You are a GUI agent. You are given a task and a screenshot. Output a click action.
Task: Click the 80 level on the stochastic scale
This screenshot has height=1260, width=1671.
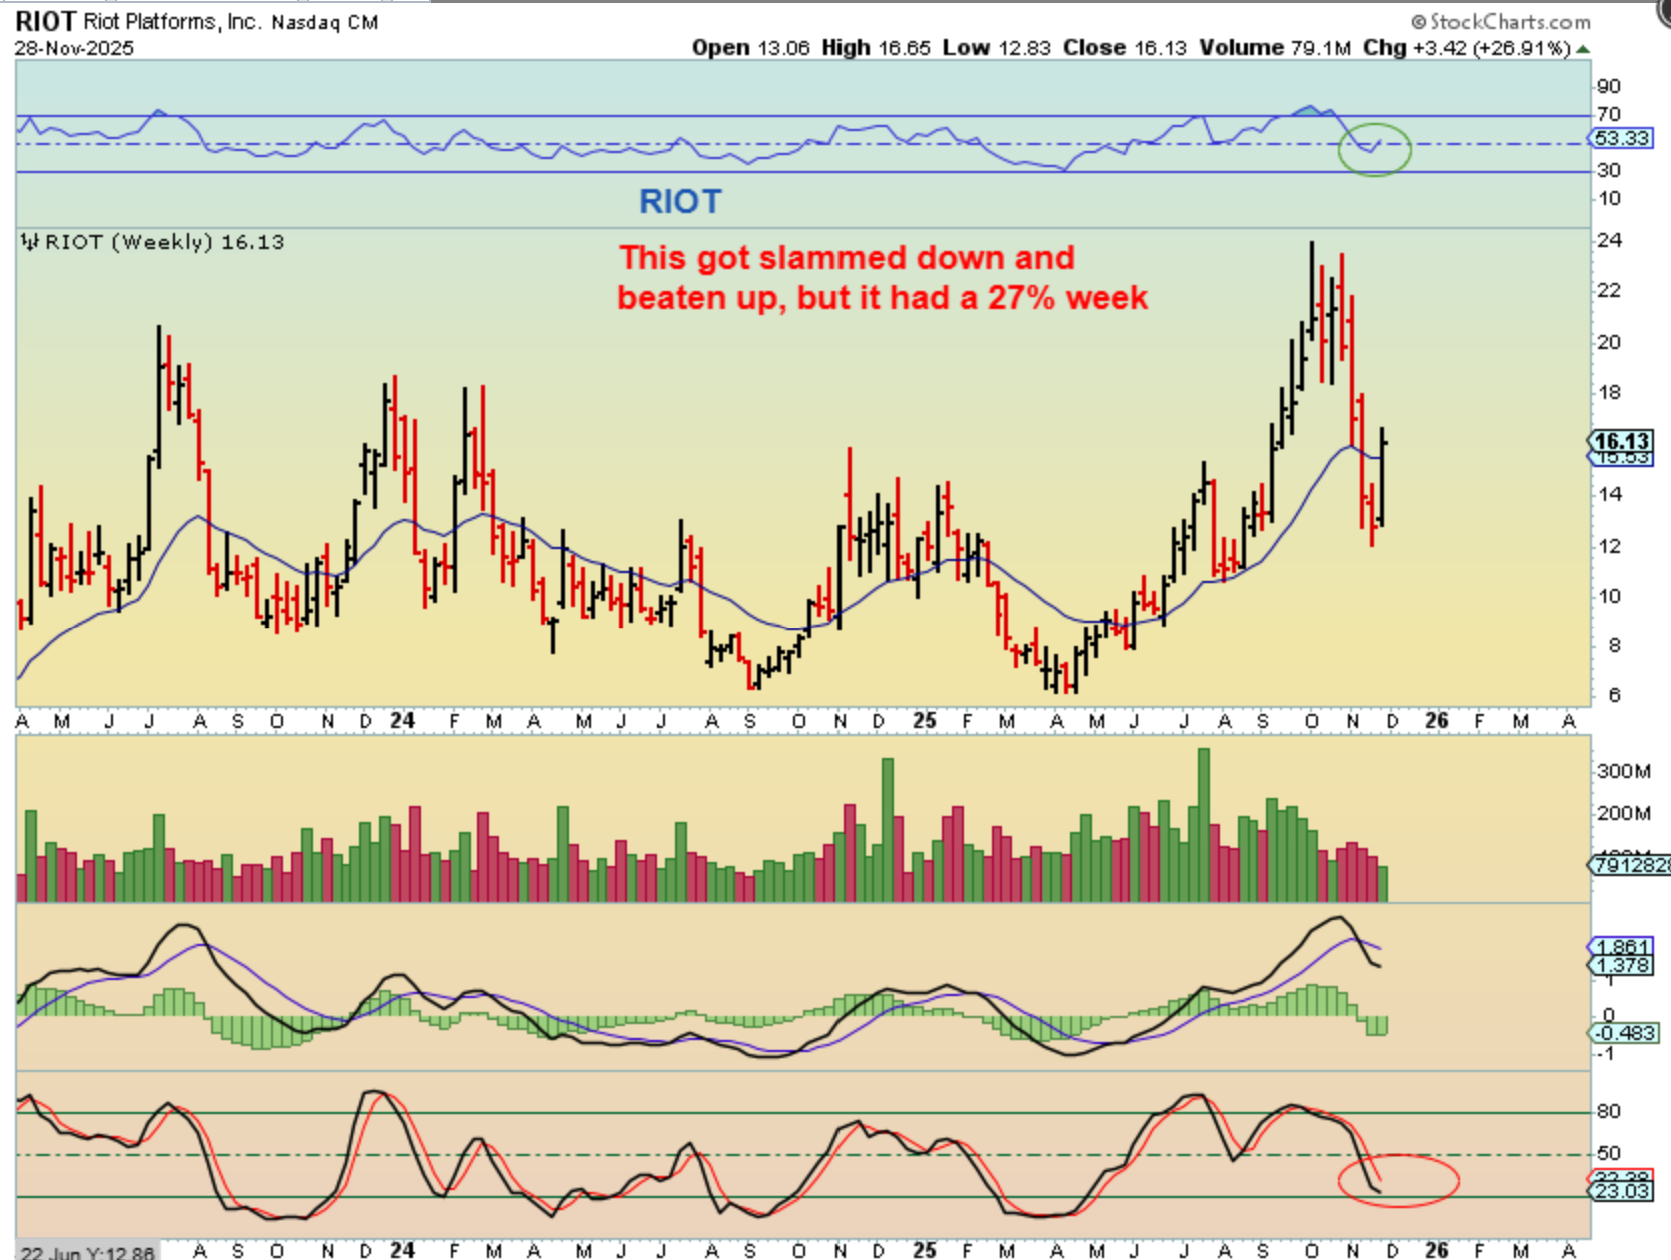(1609, 1112)
